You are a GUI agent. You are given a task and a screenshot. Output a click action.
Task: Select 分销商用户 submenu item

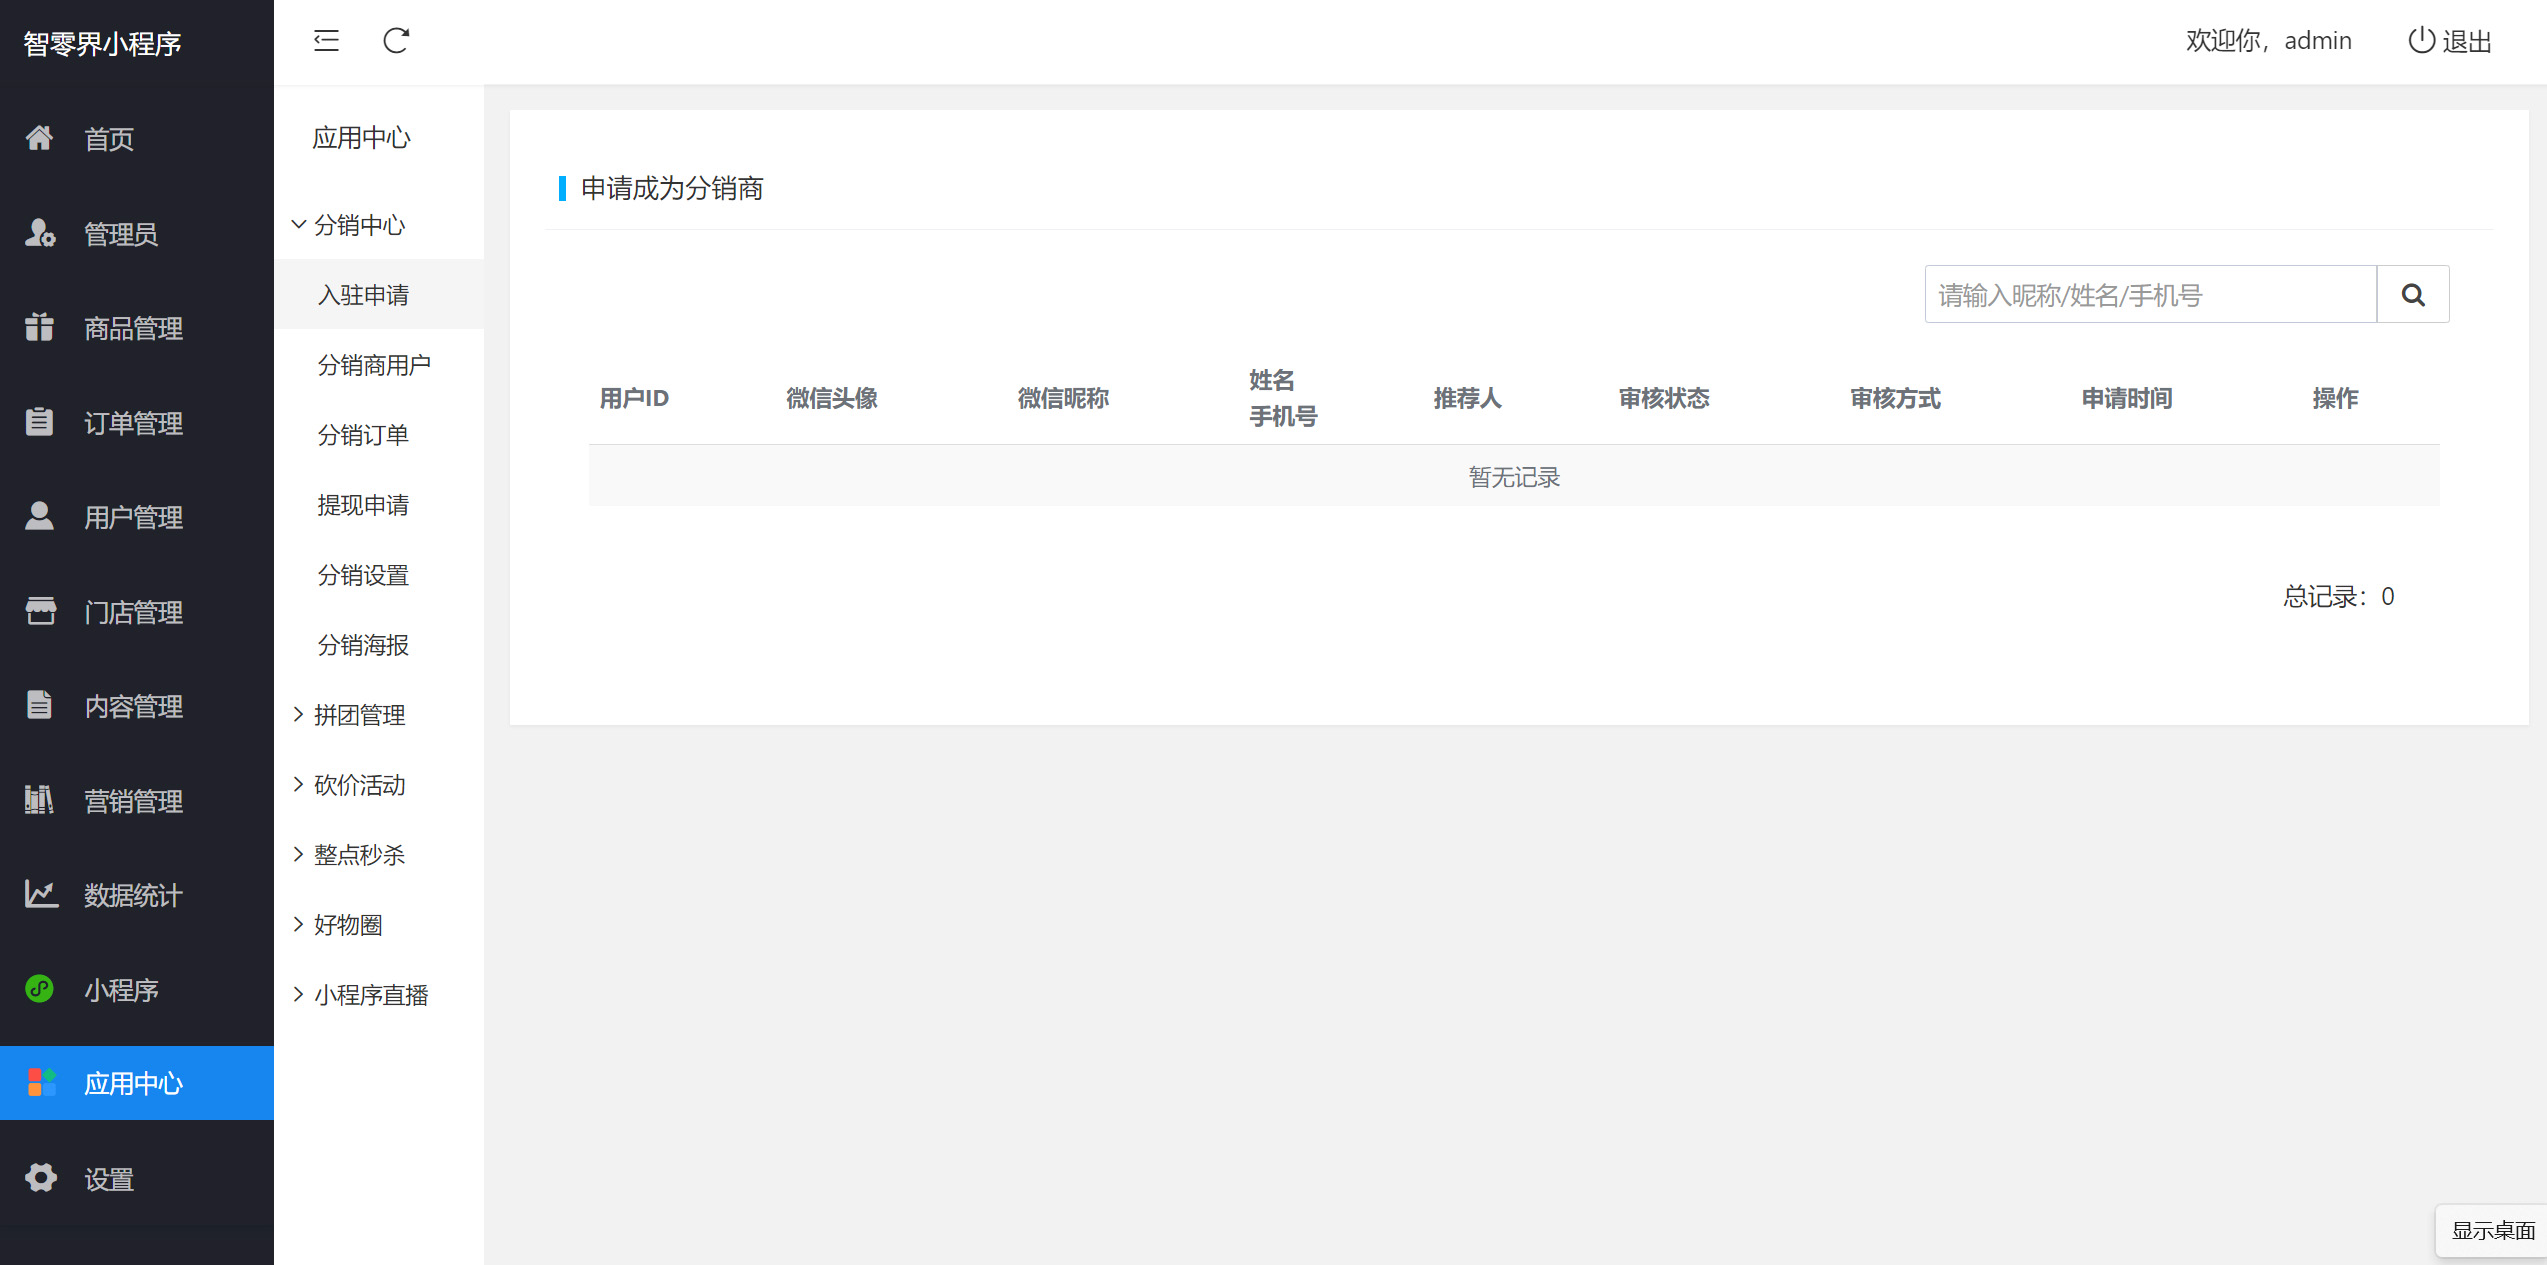pos(373,365)
